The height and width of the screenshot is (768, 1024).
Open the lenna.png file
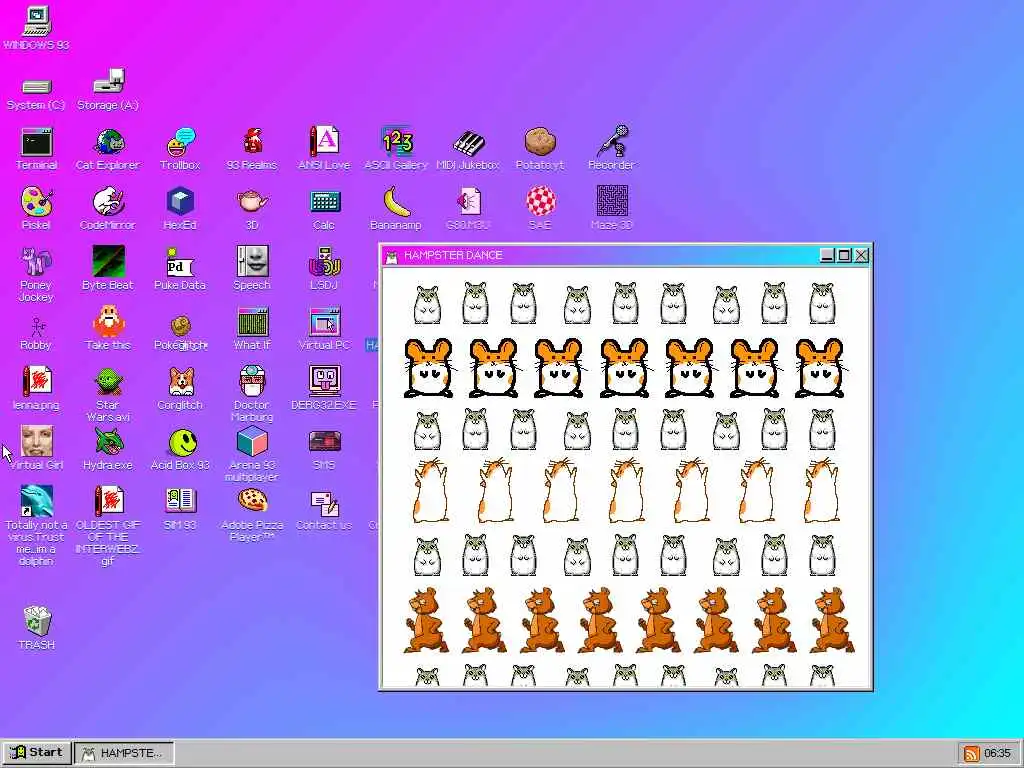pos(37,381)
